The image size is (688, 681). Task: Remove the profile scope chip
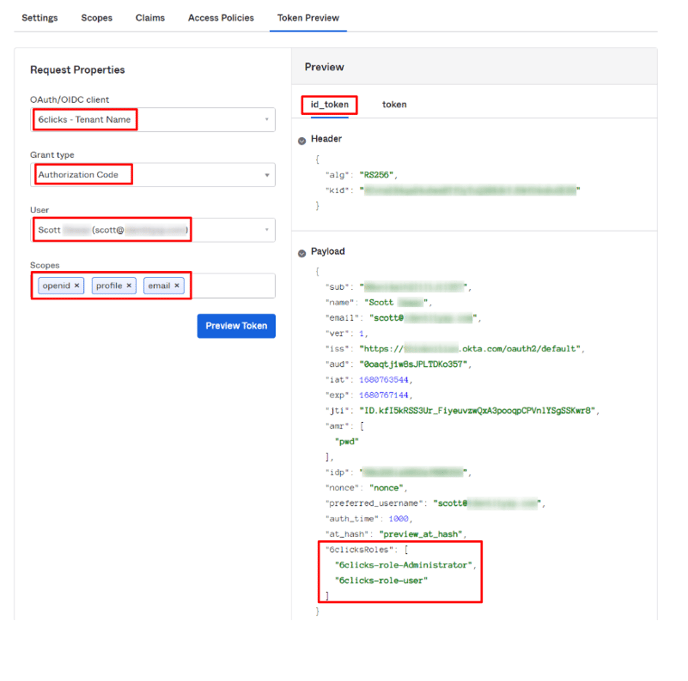129,285
